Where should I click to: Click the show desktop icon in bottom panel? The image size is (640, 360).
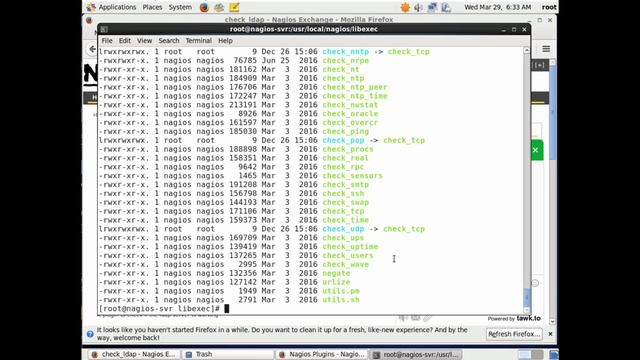coord(553,354)
